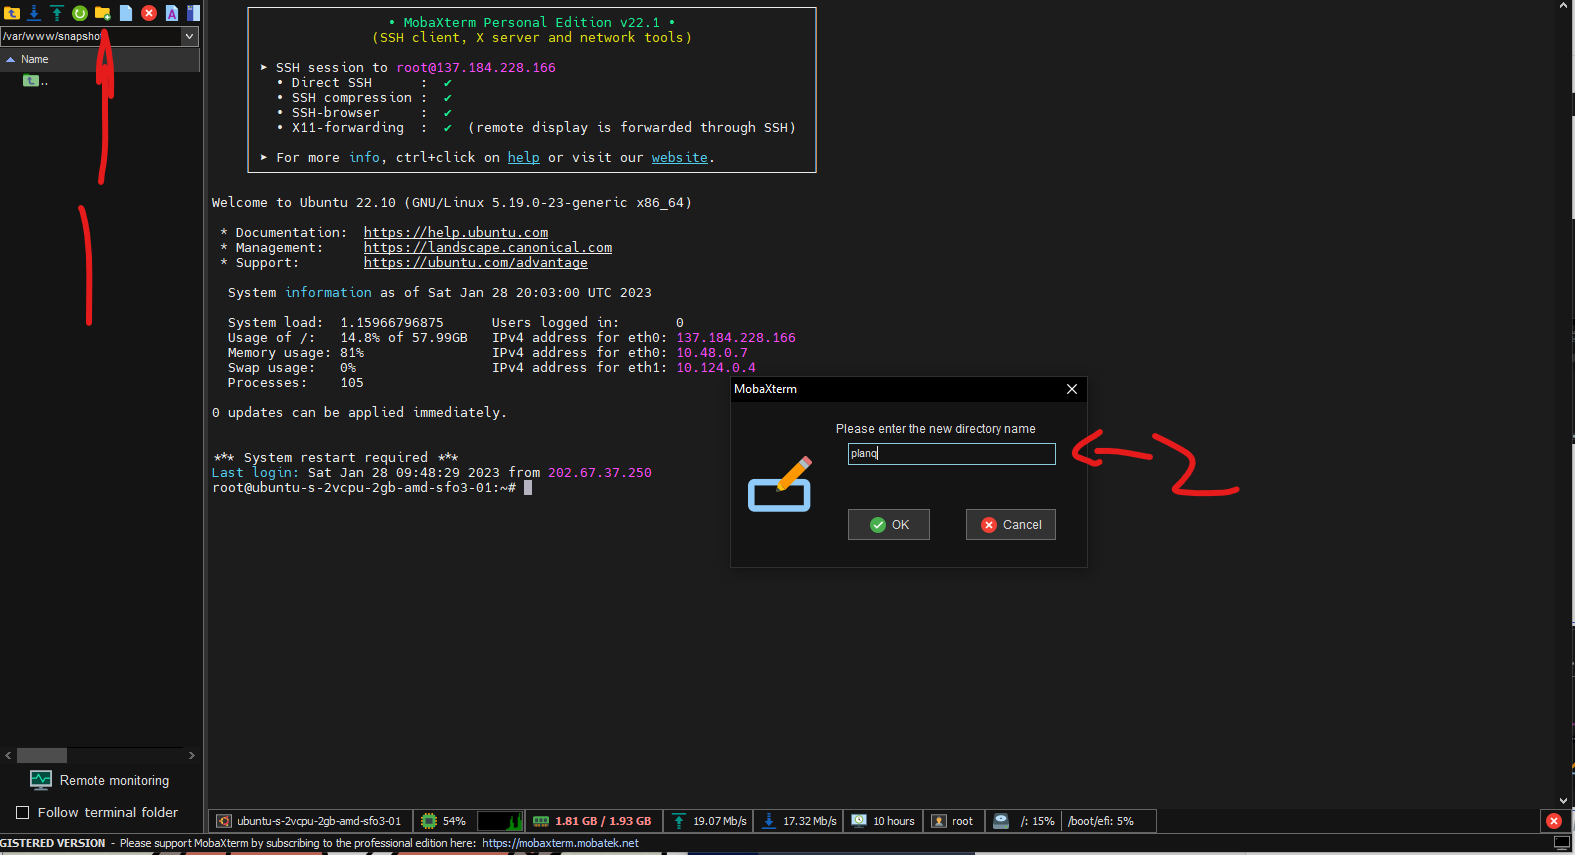Click the blue download arrow icon
The image size is (1575, 855).
coord(34,13)
